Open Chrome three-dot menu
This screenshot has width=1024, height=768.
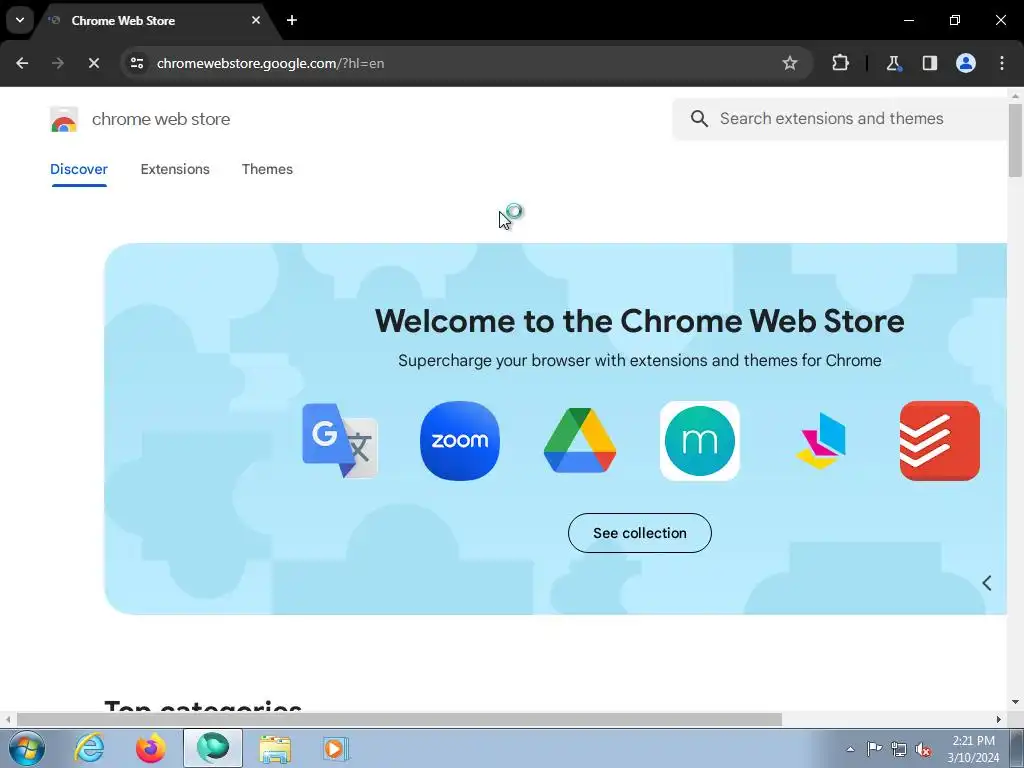1002,63
